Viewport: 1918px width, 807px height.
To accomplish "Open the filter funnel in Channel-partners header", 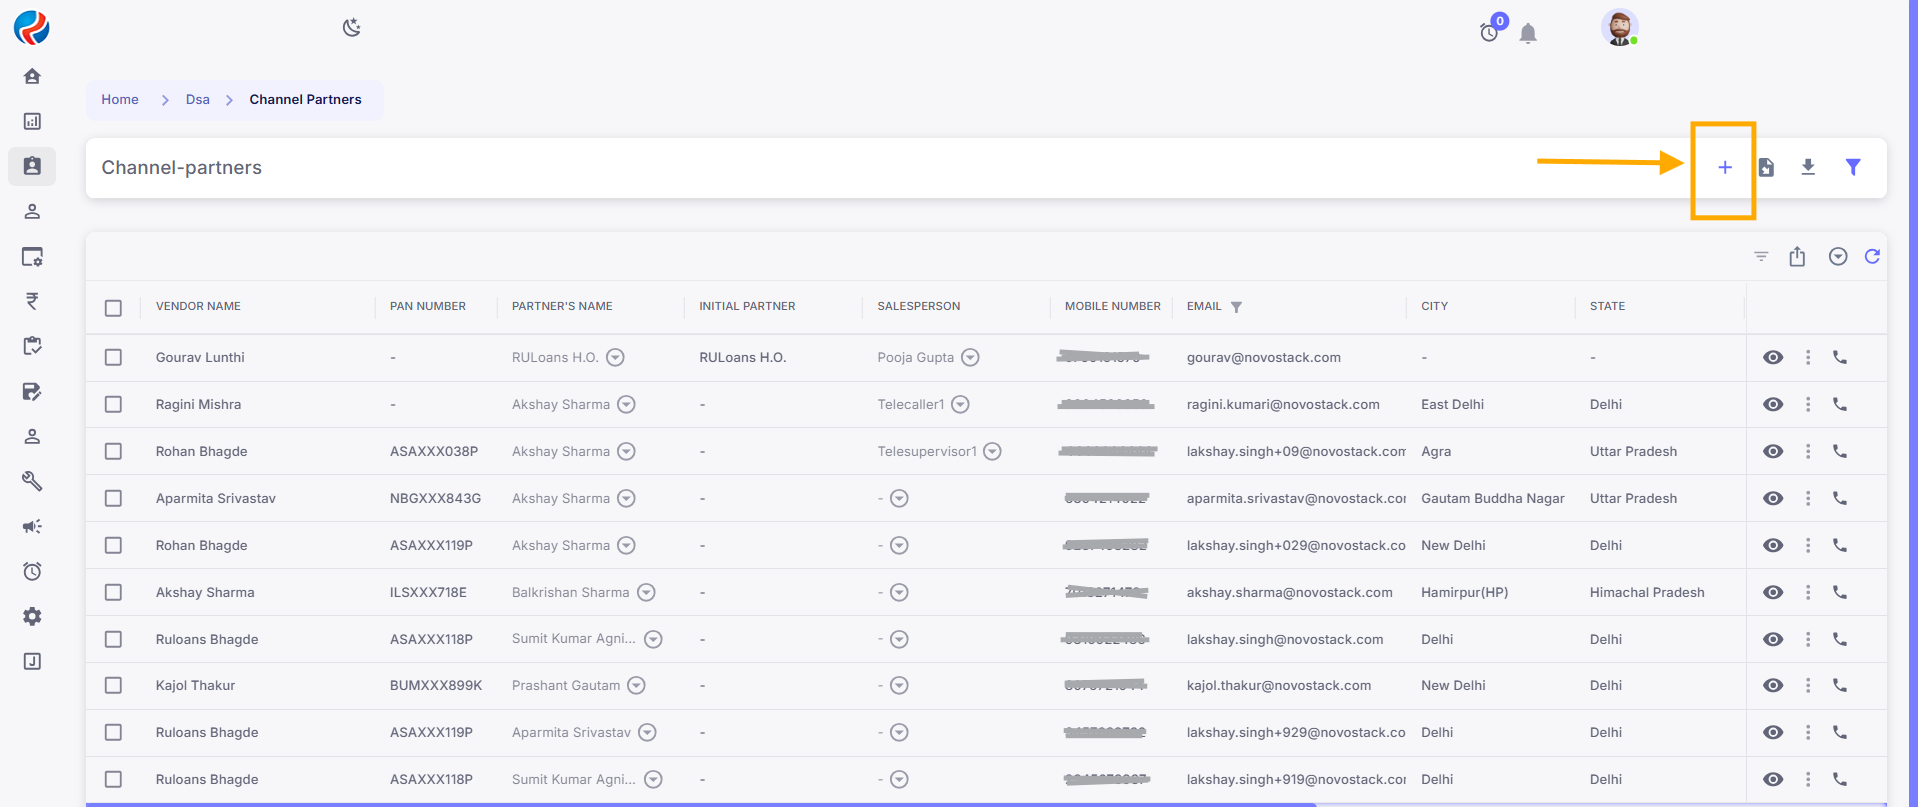I will point(1852,167).
